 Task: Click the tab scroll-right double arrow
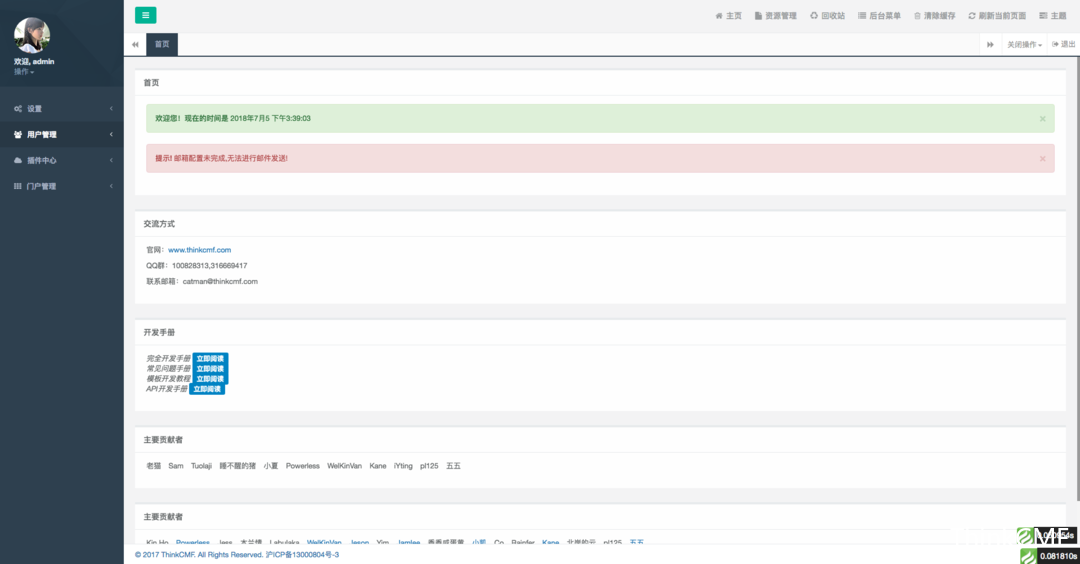point(990,44)
